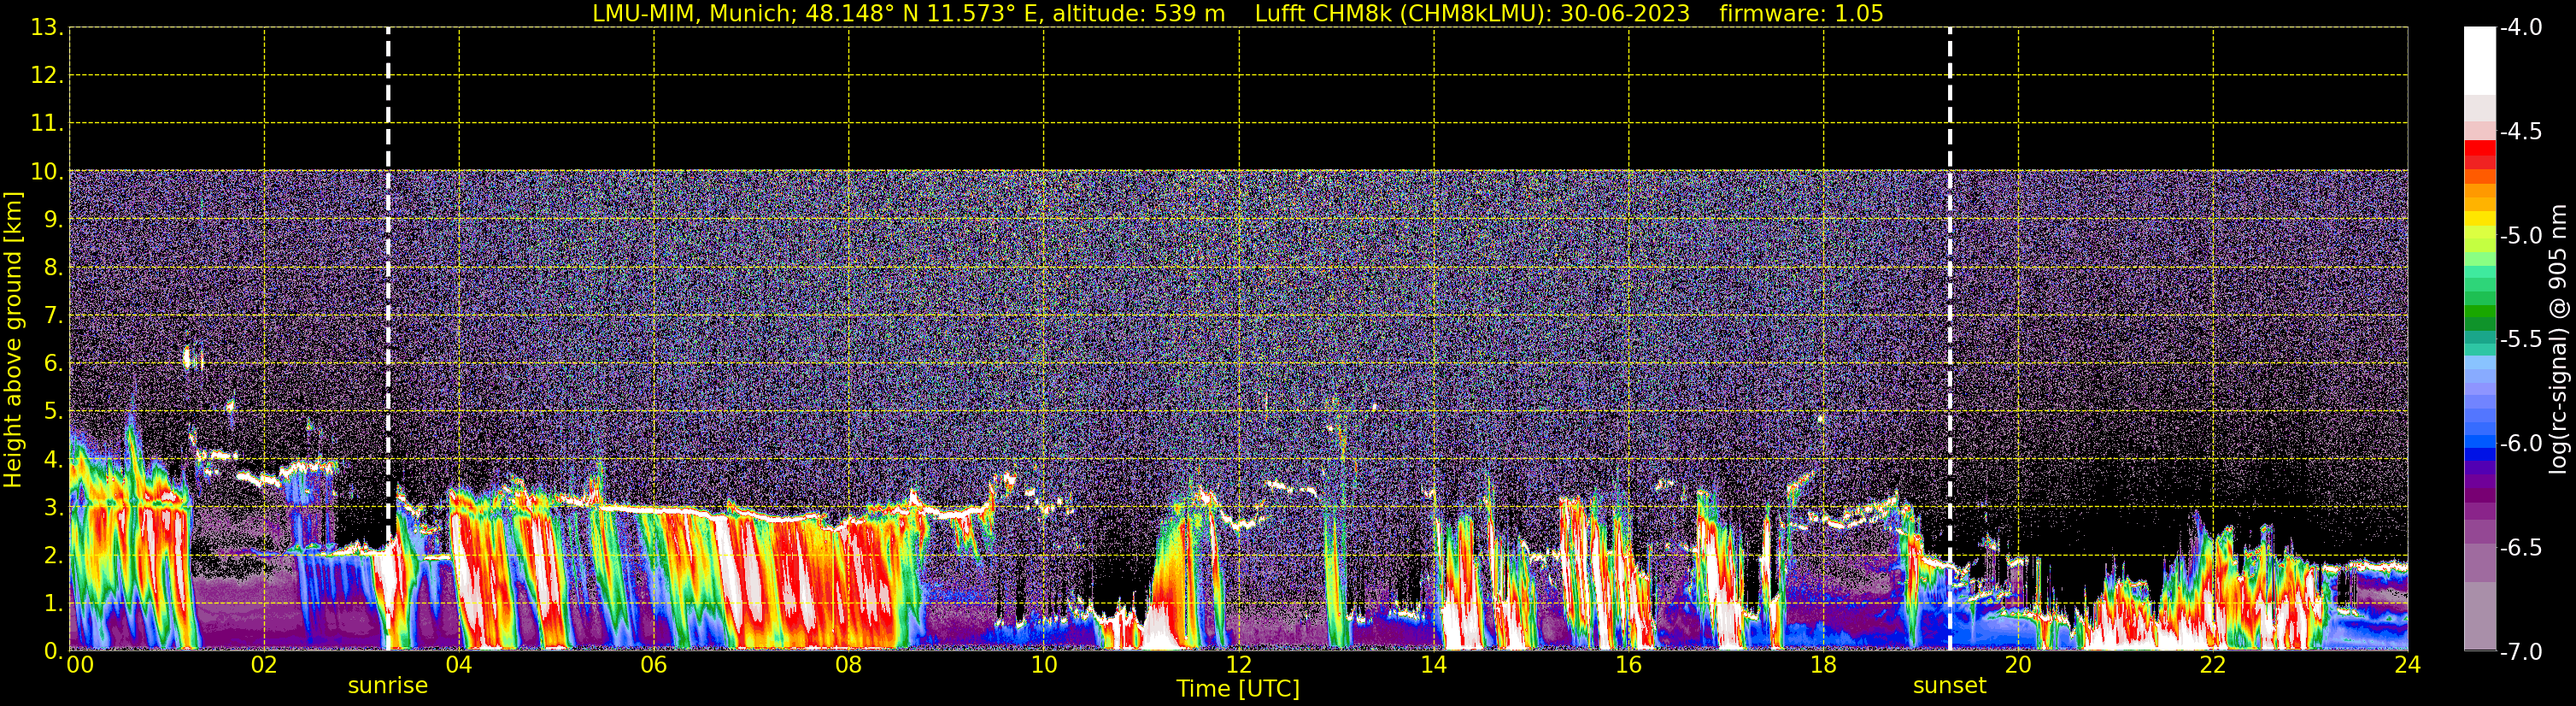This screenshot has height=706, width=2576.
Task: Click the "10" tick label on the time axis
Action: click(1044, 665)
